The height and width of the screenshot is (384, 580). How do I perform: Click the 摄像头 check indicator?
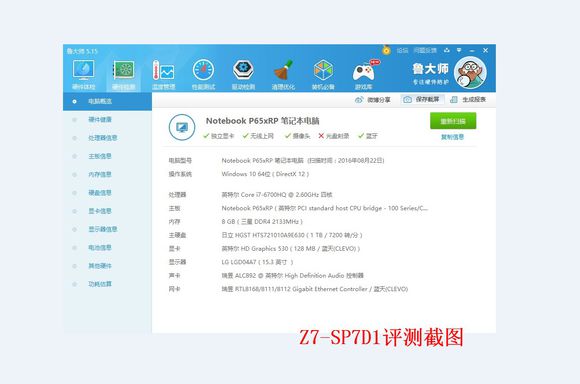297,136
